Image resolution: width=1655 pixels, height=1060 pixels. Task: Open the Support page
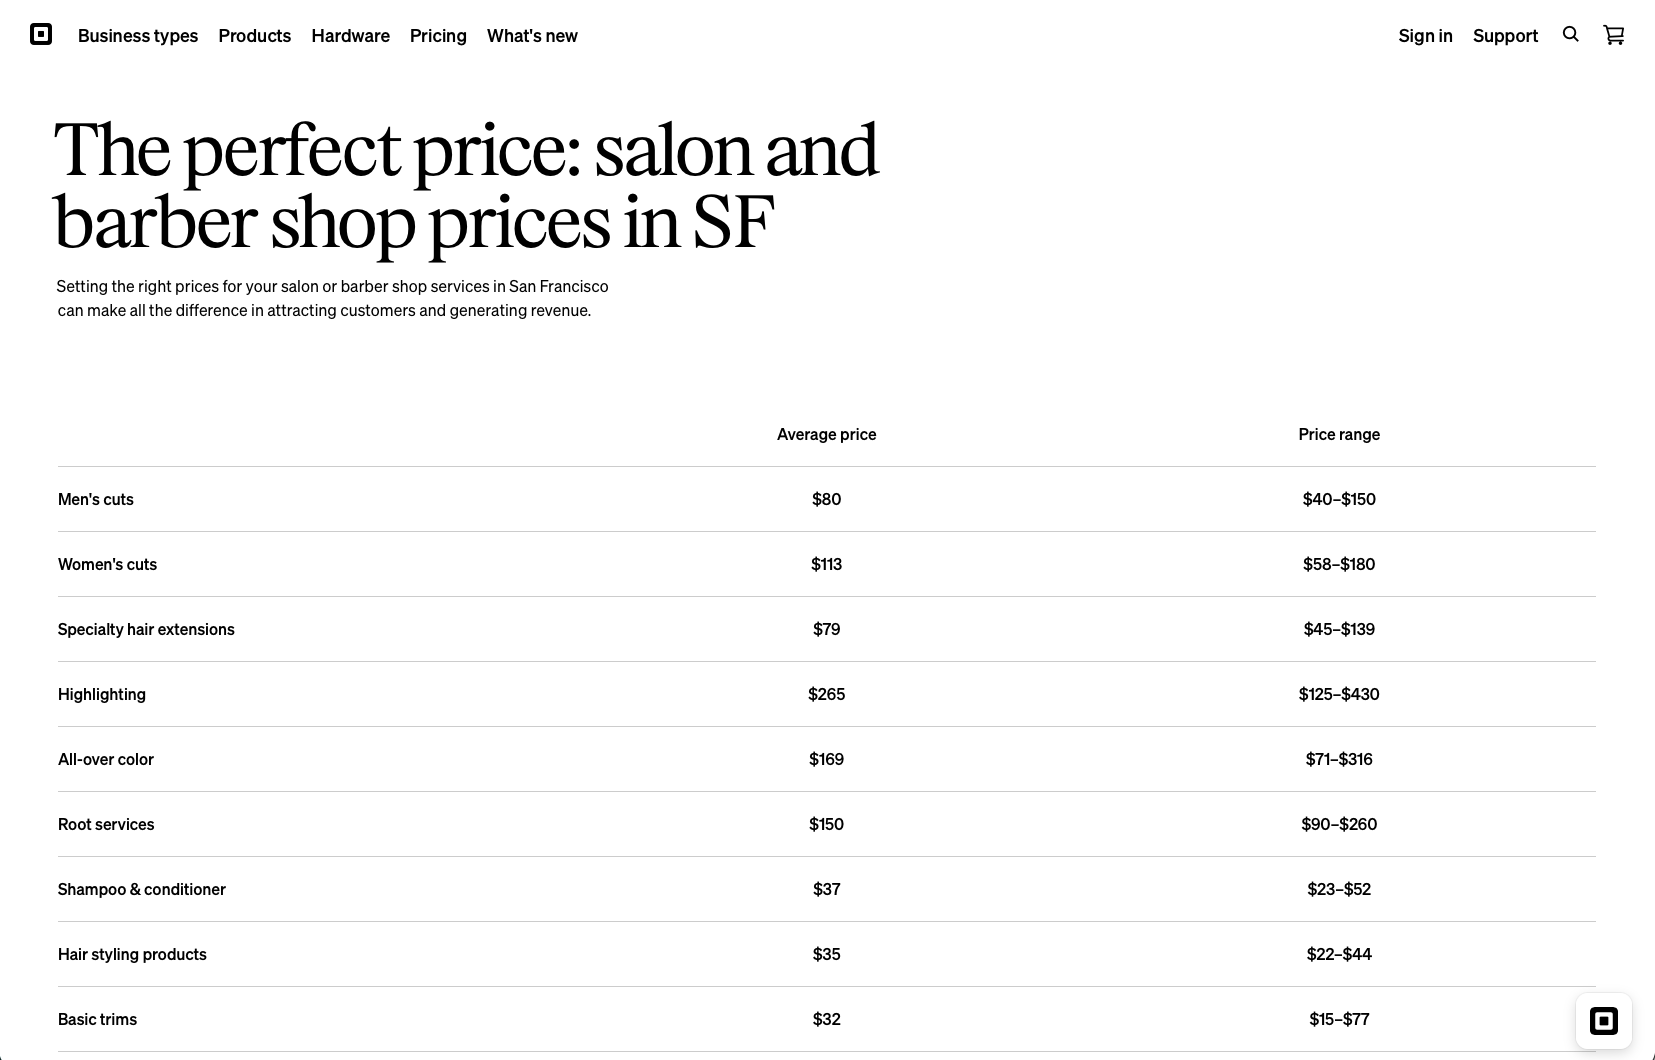pos(1505,36)
